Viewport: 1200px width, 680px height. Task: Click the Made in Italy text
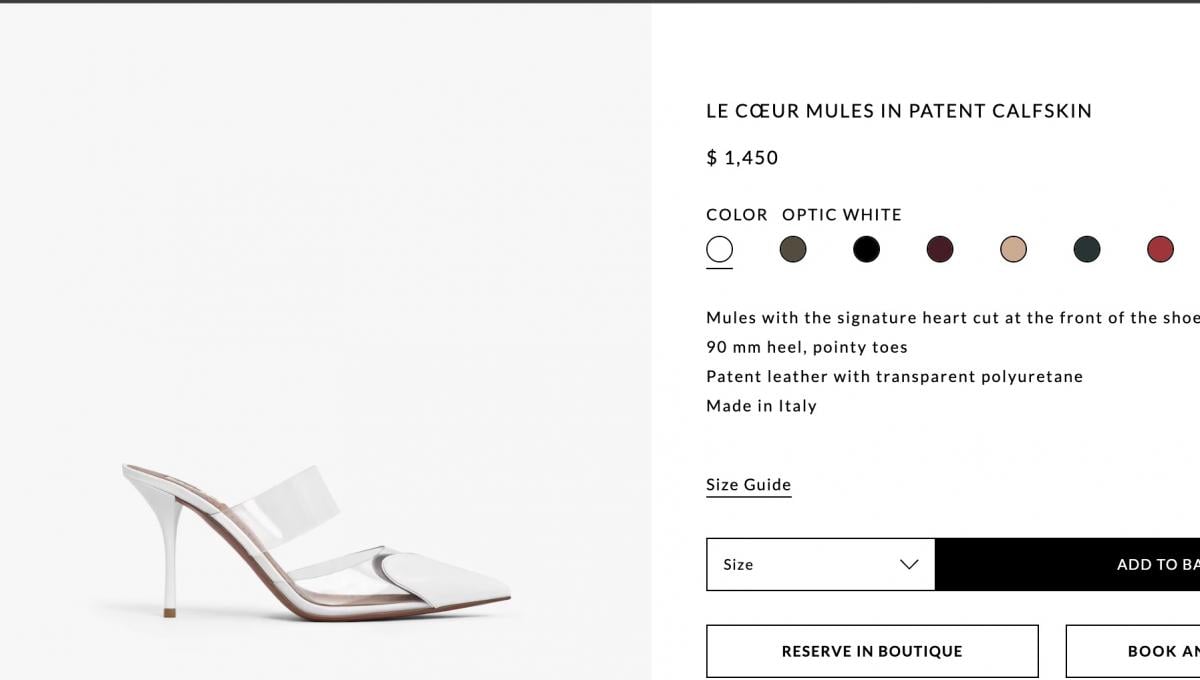coord(761,406)
